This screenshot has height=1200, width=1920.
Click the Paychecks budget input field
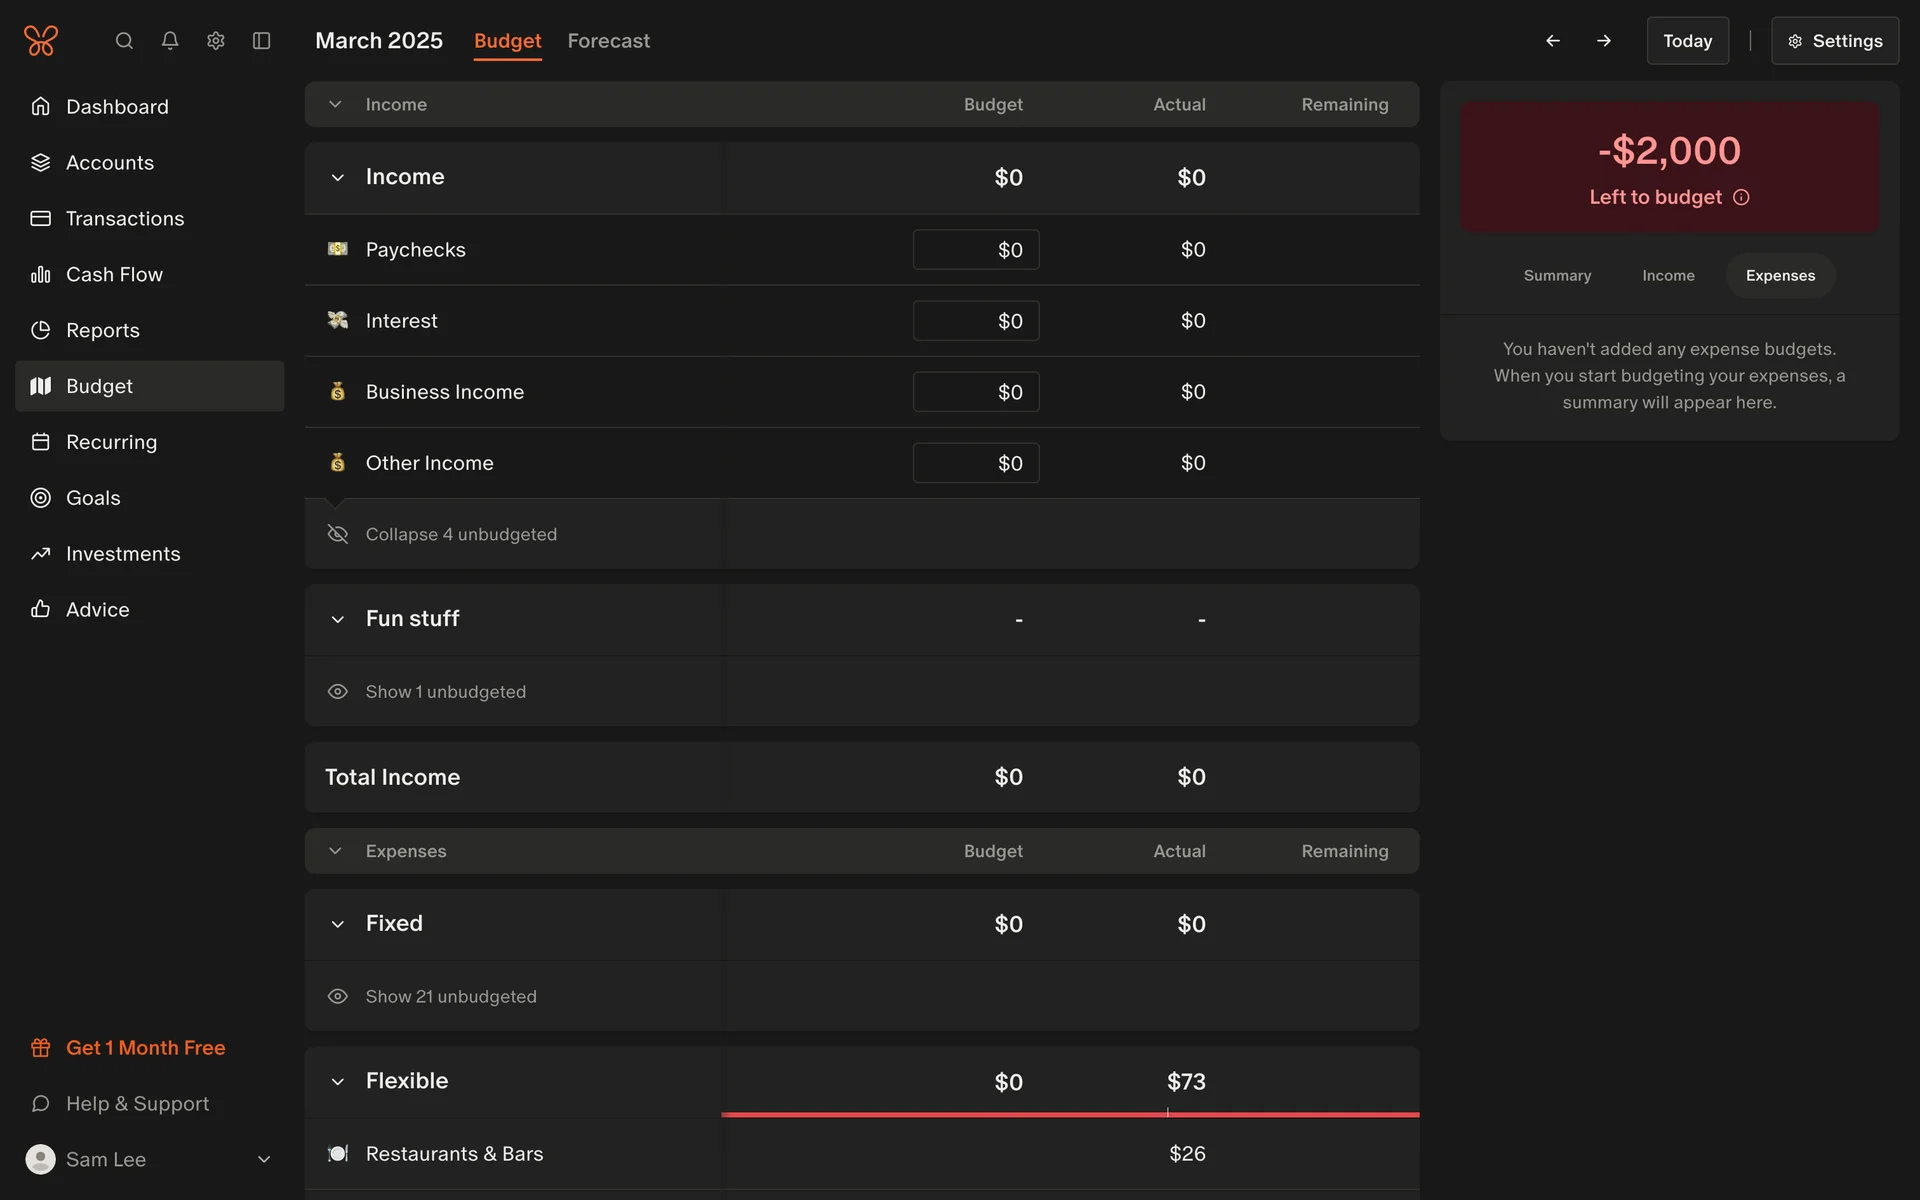[975, 250]
